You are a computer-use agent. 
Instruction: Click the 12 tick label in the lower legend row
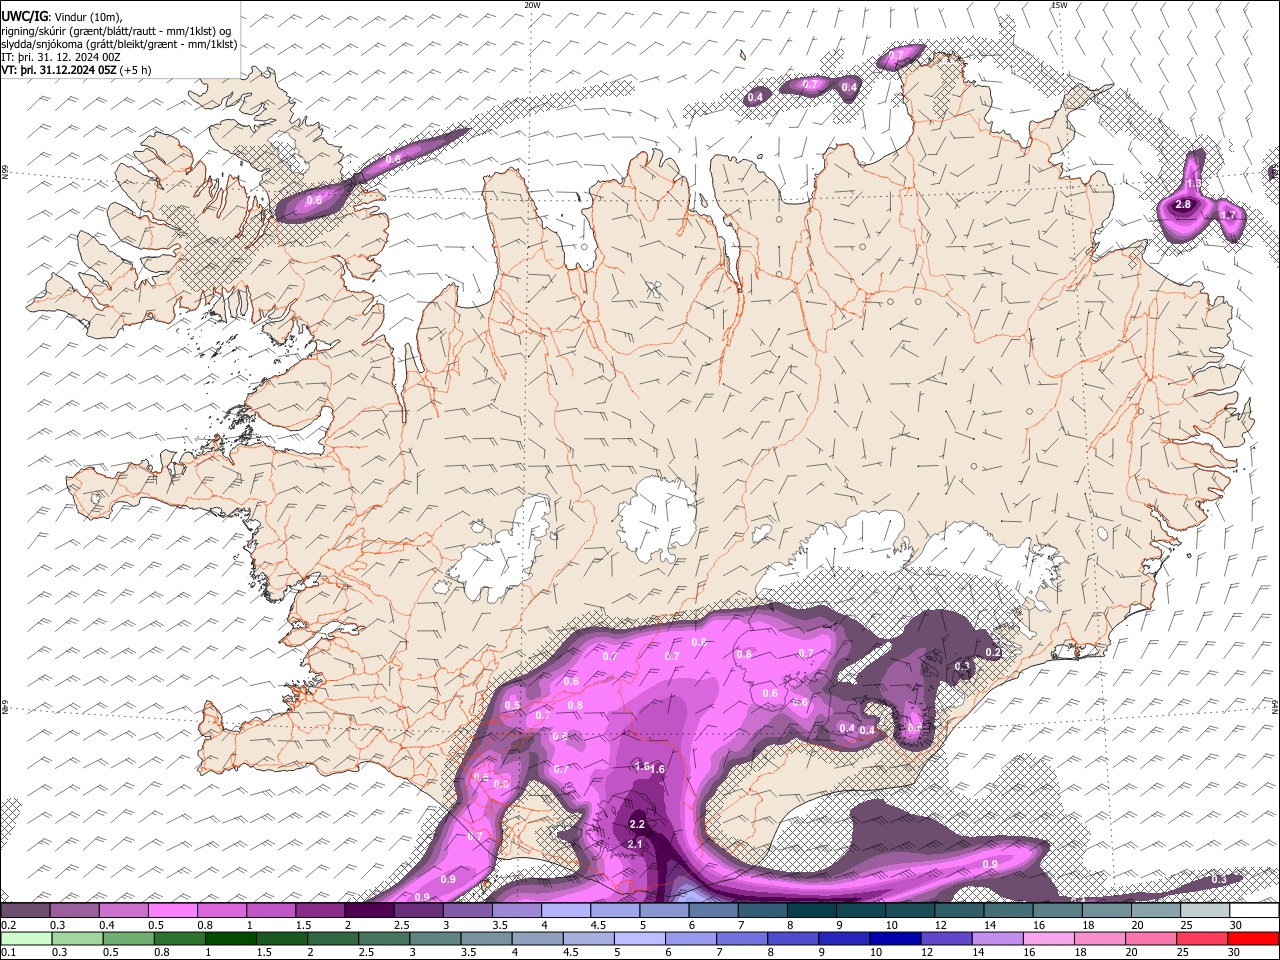click(929, 952)
